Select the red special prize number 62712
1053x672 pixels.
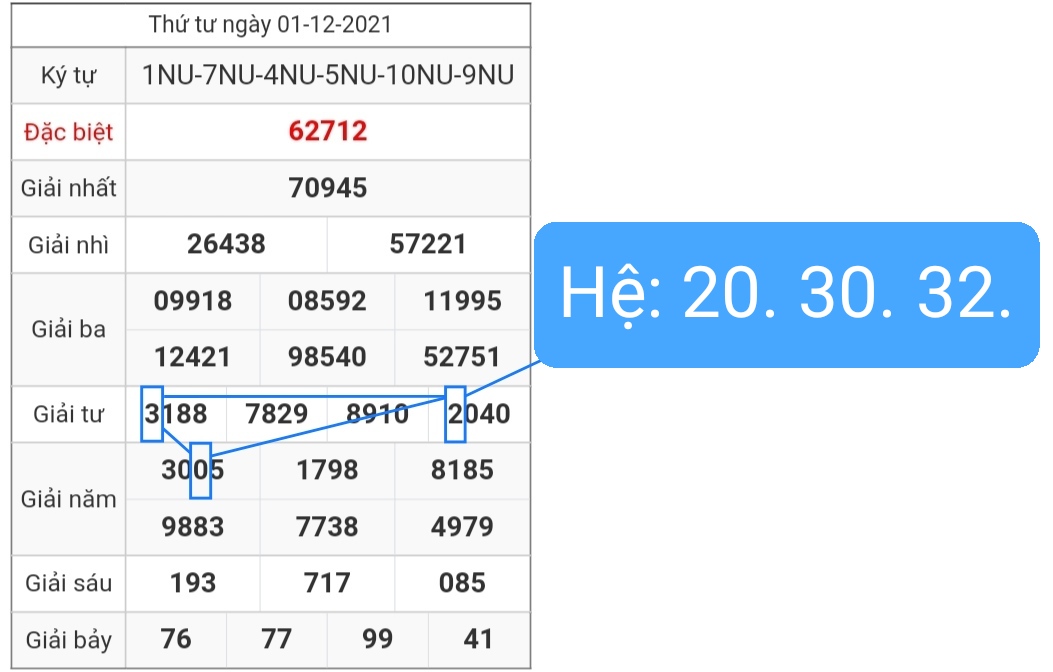328,131
